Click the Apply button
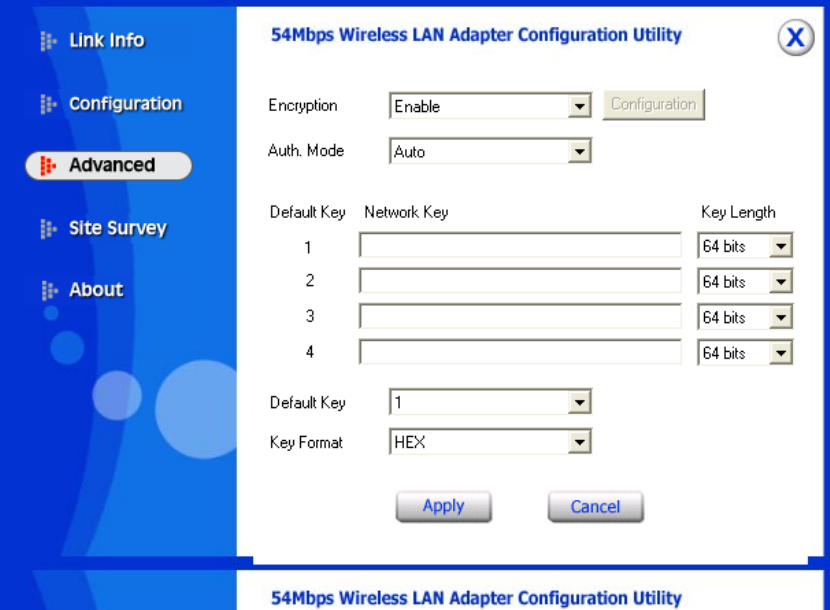The image size is (830, 610). click(x=444, y=506)
